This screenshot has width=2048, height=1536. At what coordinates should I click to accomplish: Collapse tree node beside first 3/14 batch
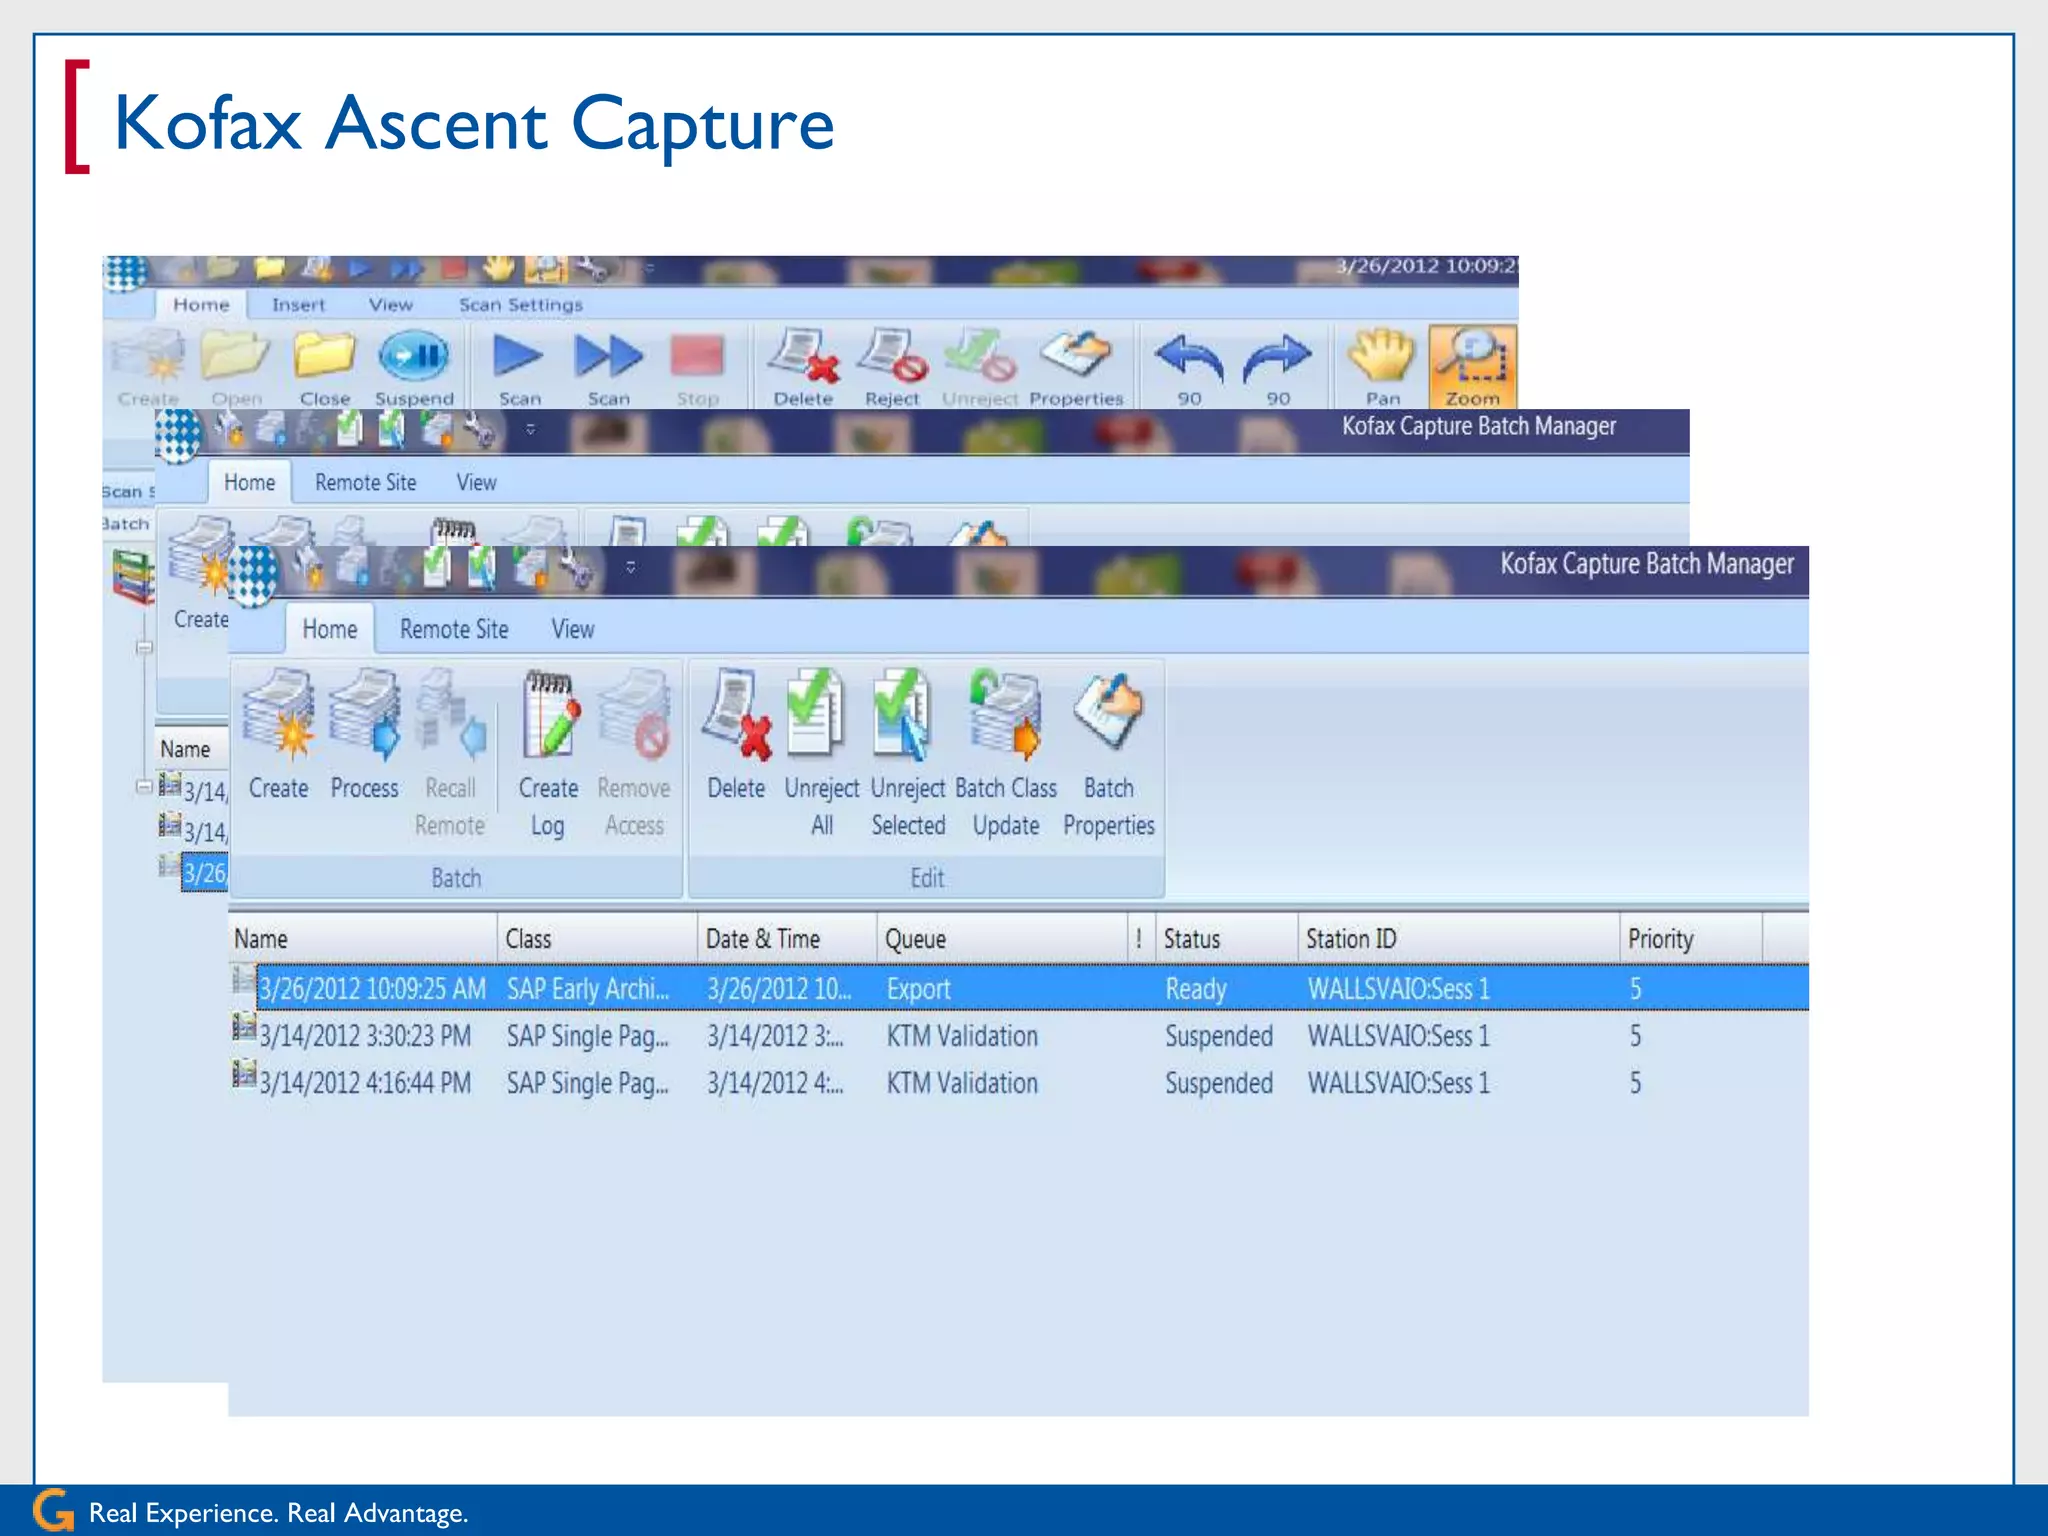[144, 787]
